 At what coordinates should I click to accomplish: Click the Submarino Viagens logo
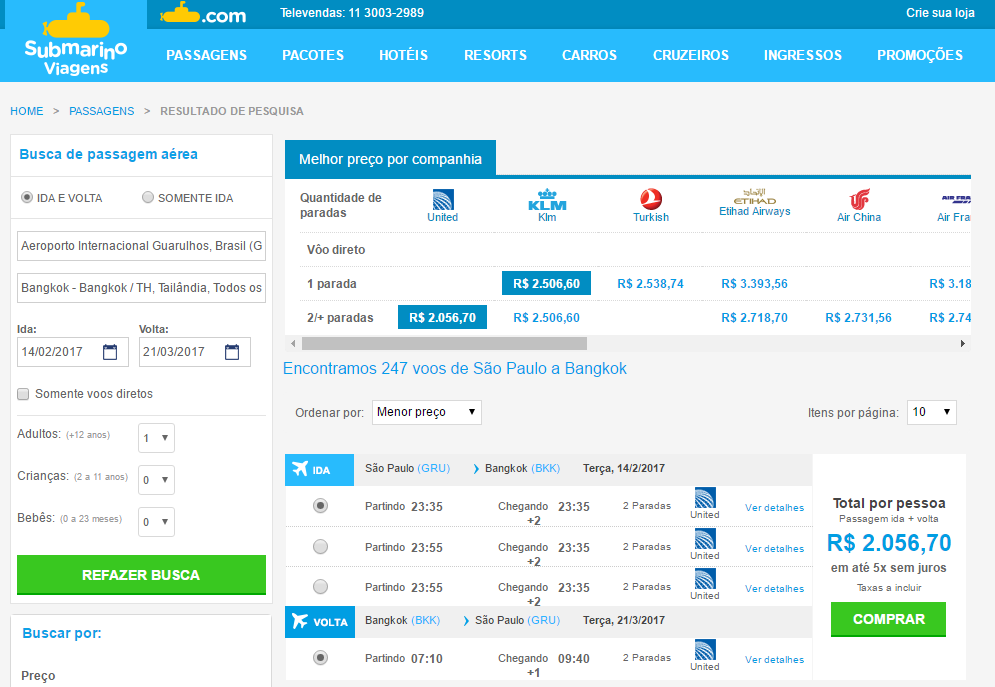(x=76, y=39)
